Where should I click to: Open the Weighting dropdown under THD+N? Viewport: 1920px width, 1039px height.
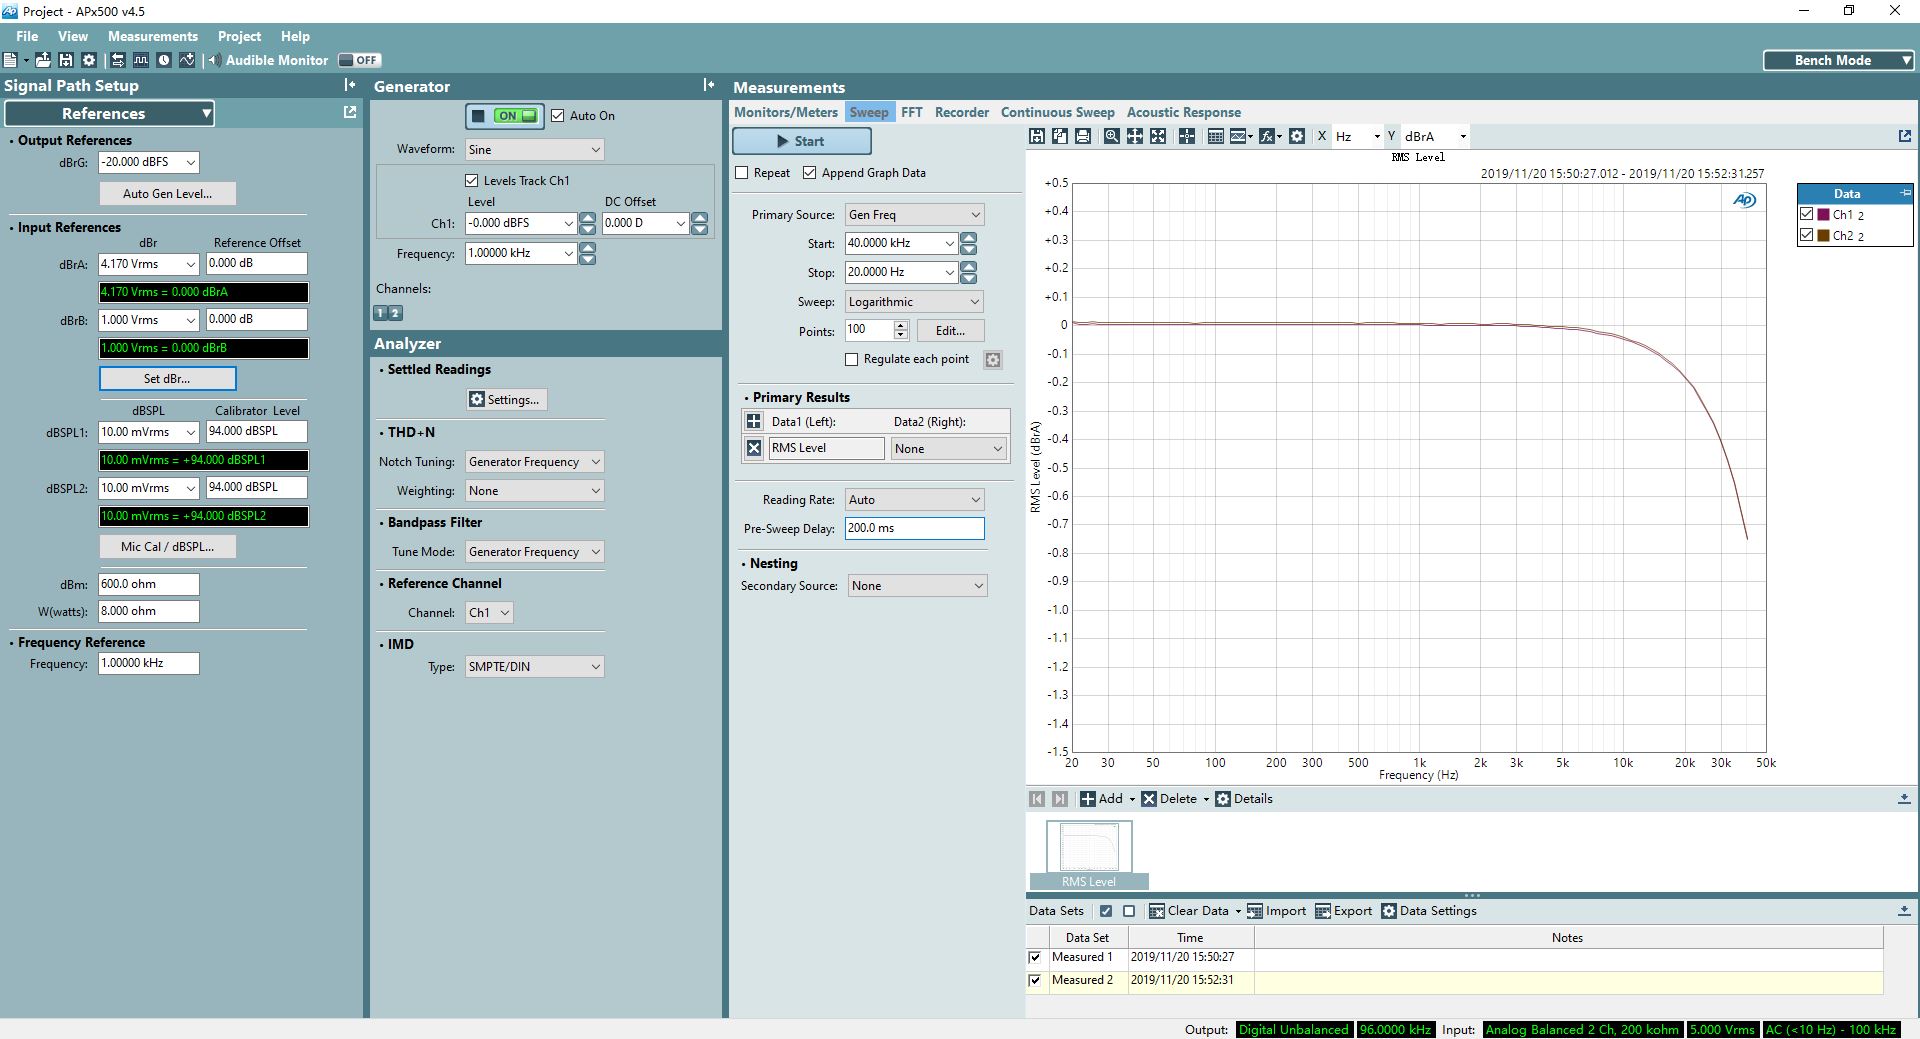tap(534, 491)
